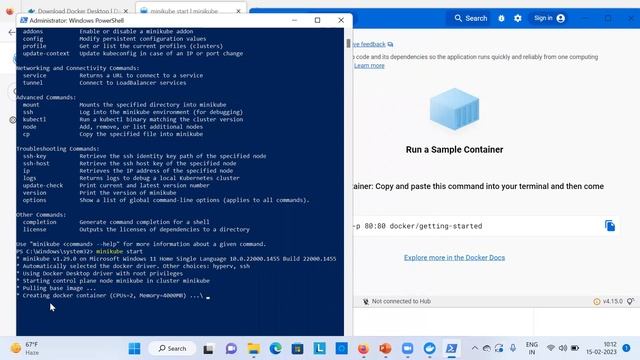Open the clock and date 15-02-2023
This screenshot has width=640, height=360.
coord(602,348)
